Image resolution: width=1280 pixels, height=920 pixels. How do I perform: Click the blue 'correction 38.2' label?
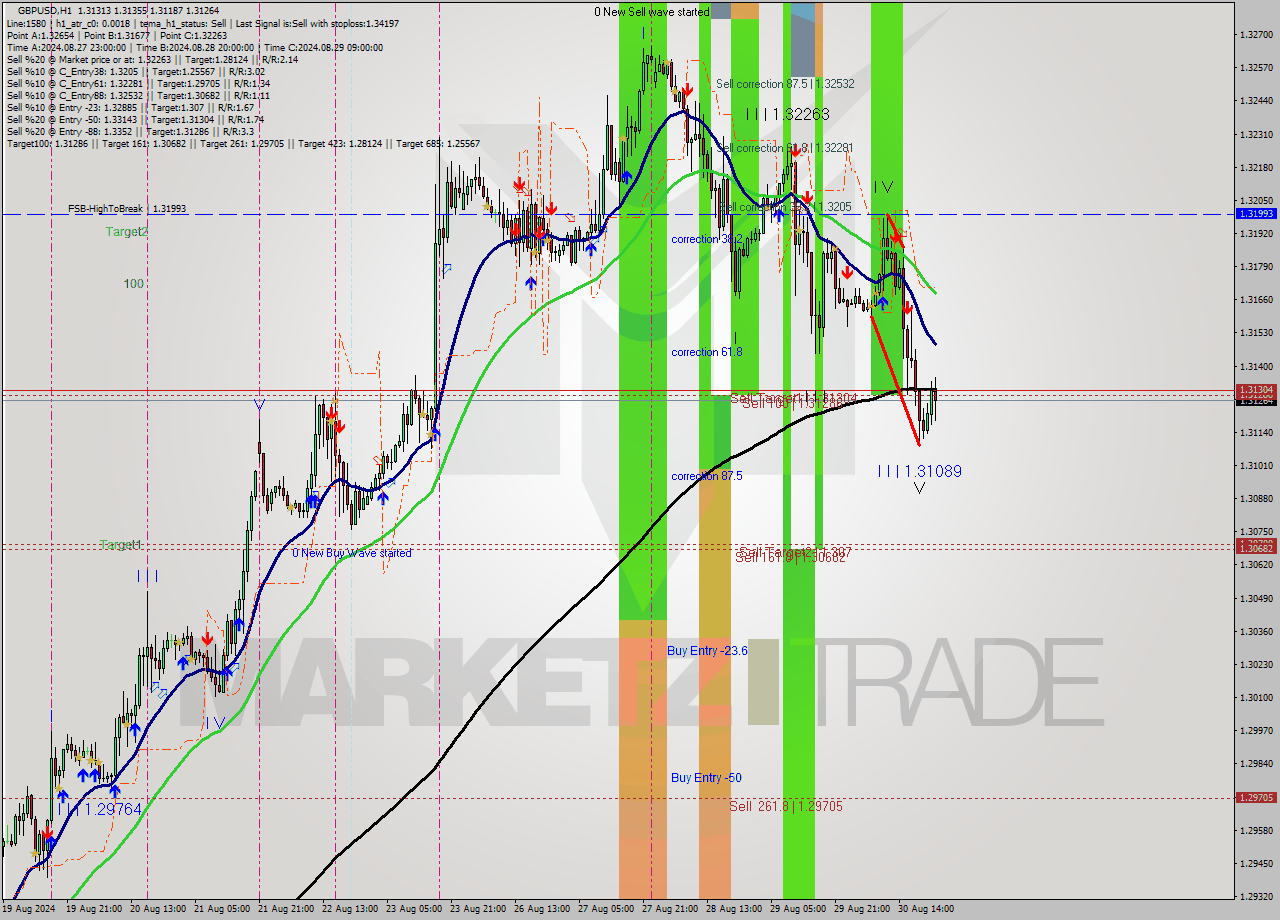pyautogui.click(x=707, y=239)
